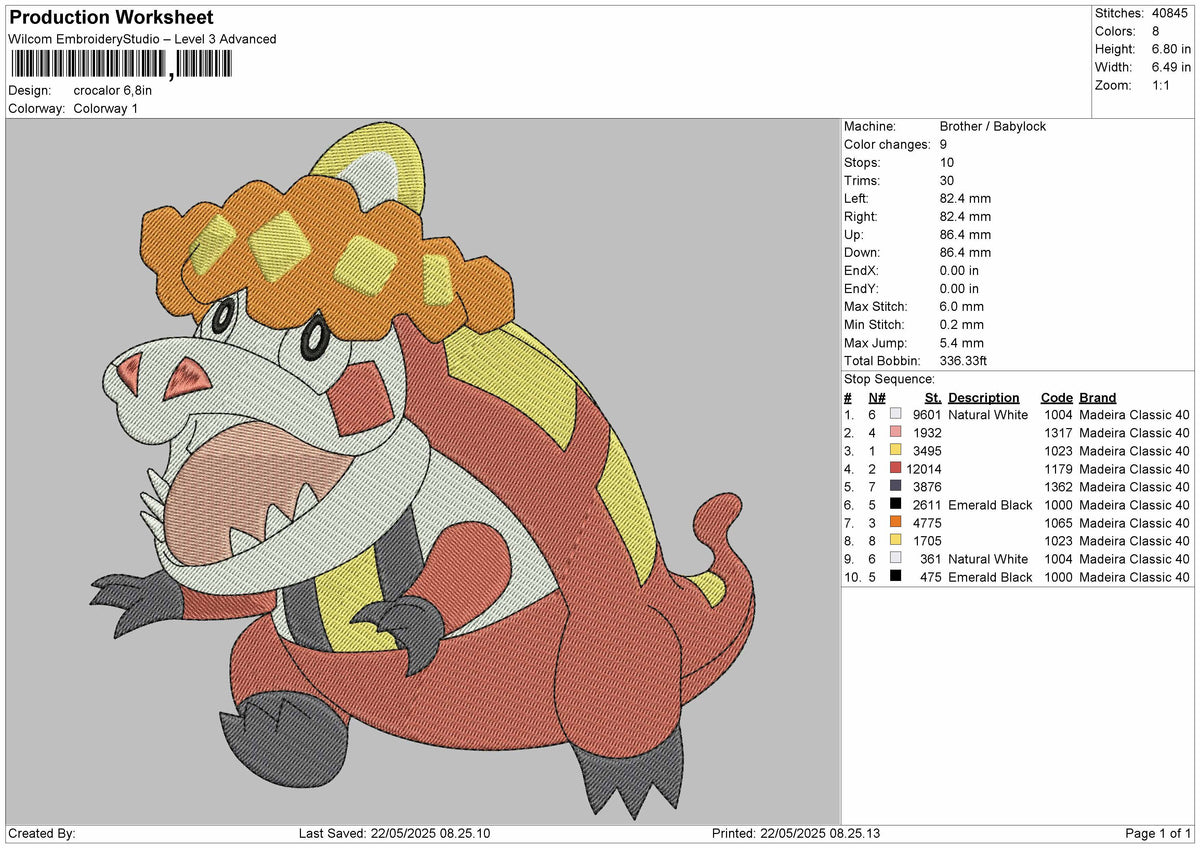The width and height of the screenshot is (1200, 848).
Task: Click the Brand column header
Action: [x=1097, y=397]
